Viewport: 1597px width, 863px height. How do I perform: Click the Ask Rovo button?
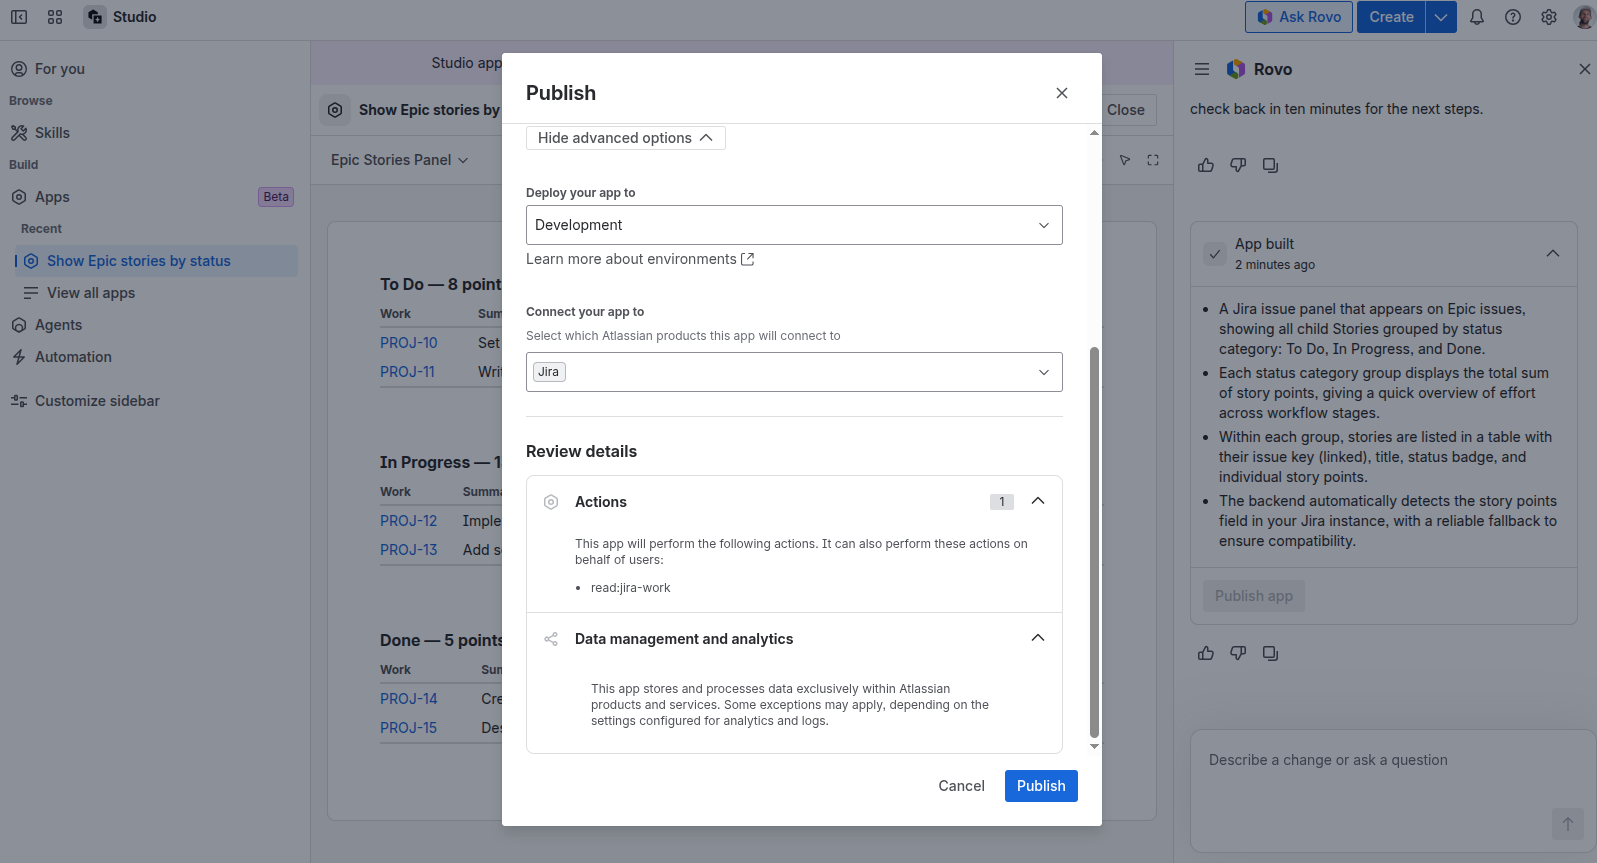pos(1299,17)
